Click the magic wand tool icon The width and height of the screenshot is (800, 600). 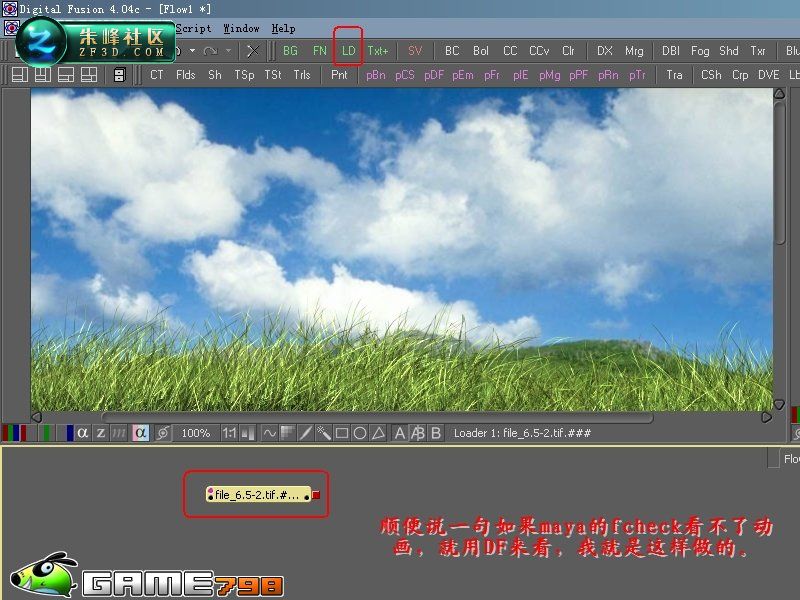coord(323,433)
